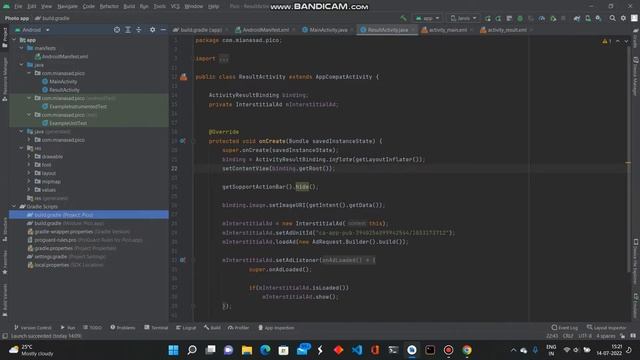Expand com.mianasad.pico under java (generated)
Screen dimensions: 640x360
pos(29,140)
